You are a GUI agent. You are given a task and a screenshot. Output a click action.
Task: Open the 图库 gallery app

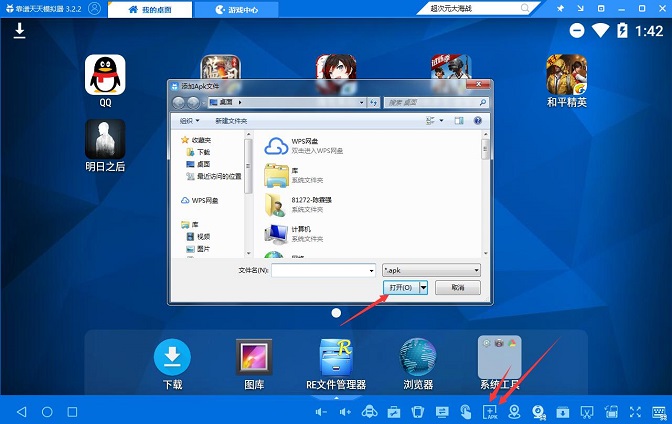[254, 364]
